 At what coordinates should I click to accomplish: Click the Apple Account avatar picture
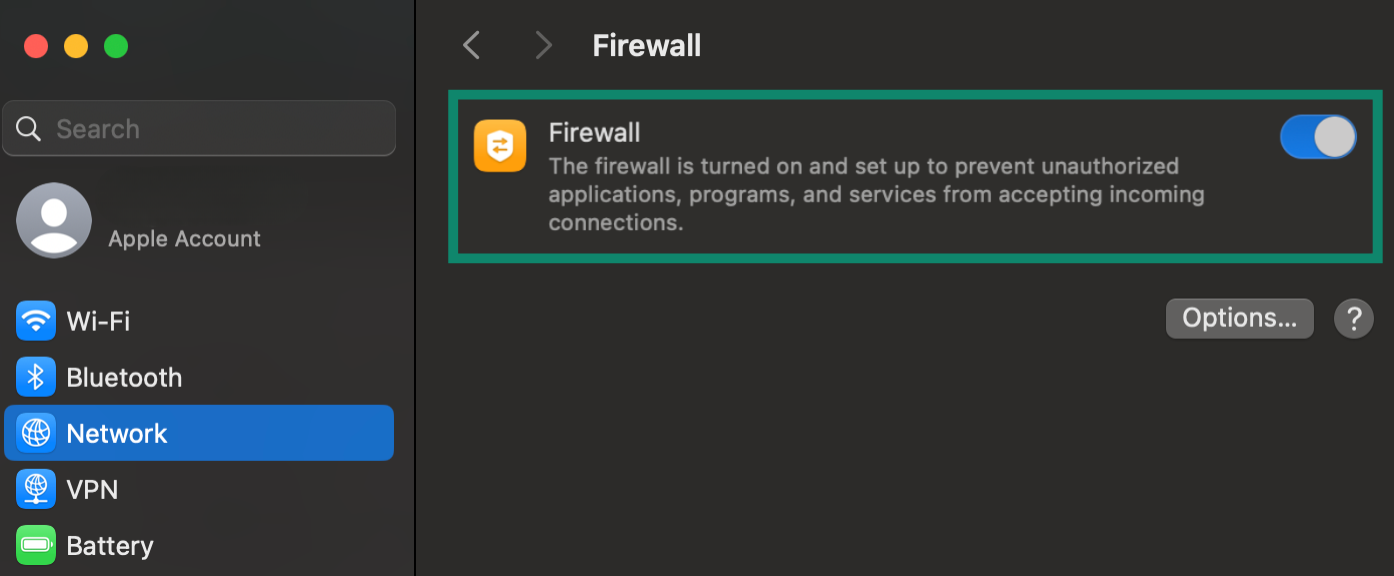click(54, 220)
